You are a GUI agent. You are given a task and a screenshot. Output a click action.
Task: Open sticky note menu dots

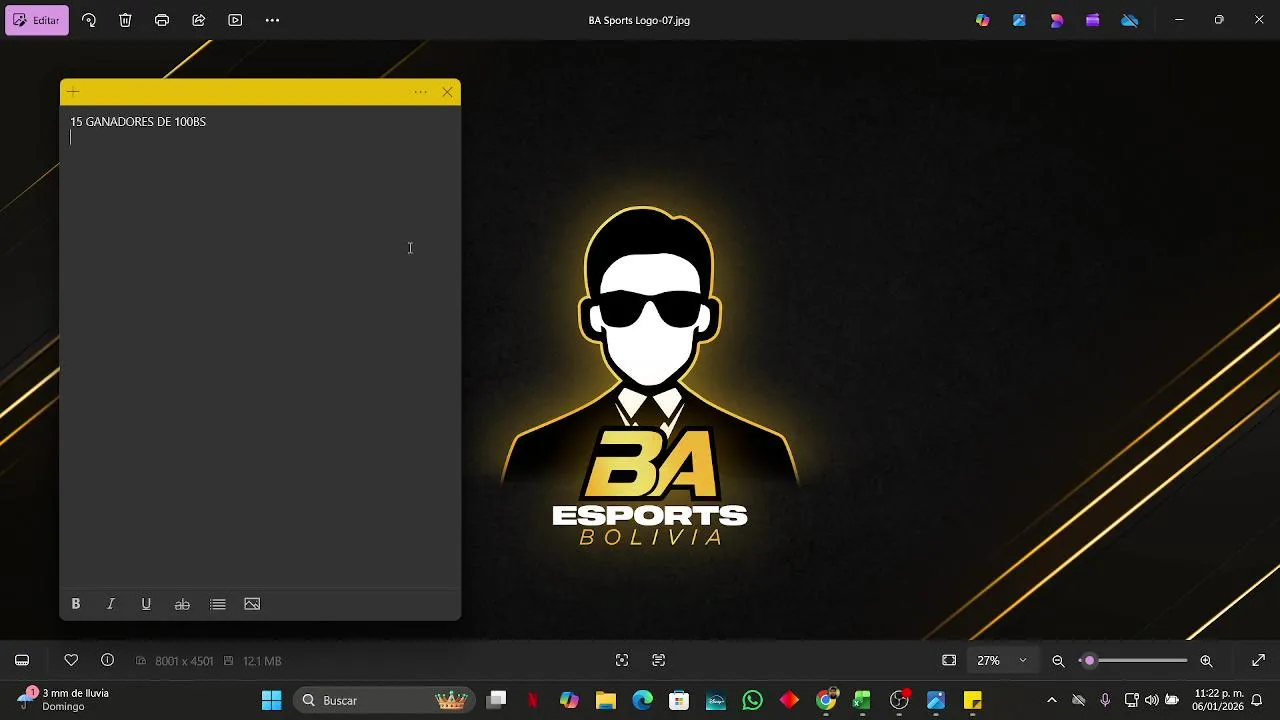coord(421,92)
